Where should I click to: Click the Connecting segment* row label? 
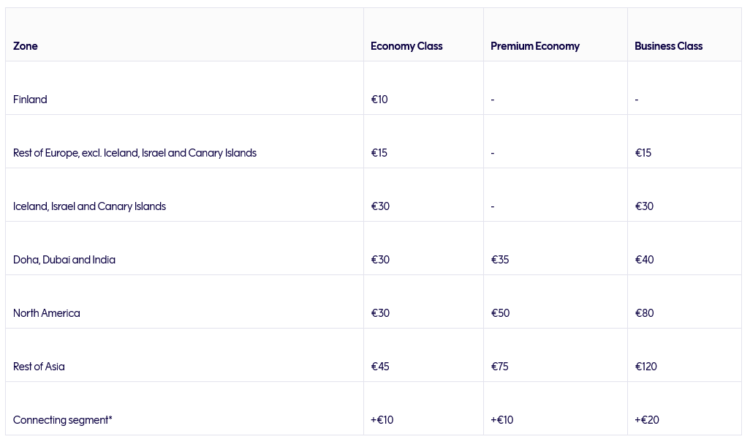coord(63,420)
